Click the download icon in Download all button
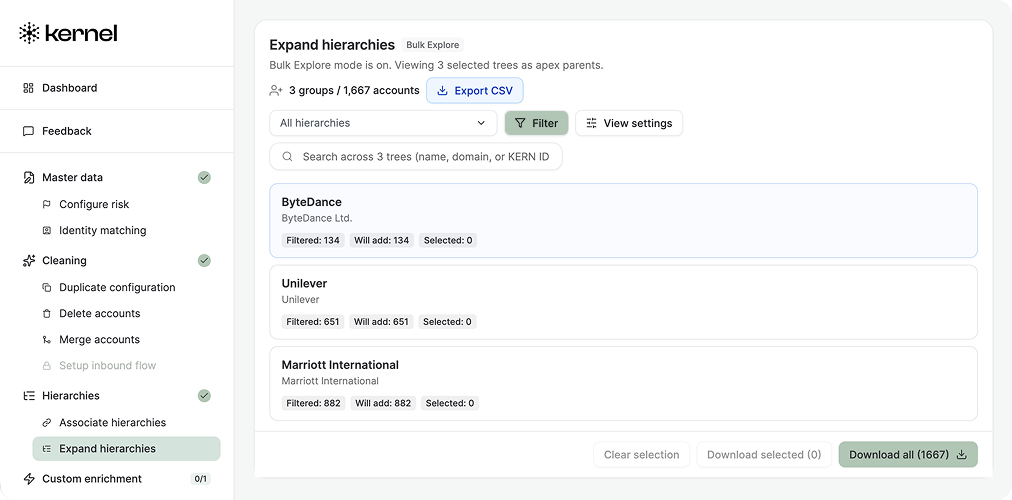This screenshot has width=1012, height=500. (x=961, y=455)
